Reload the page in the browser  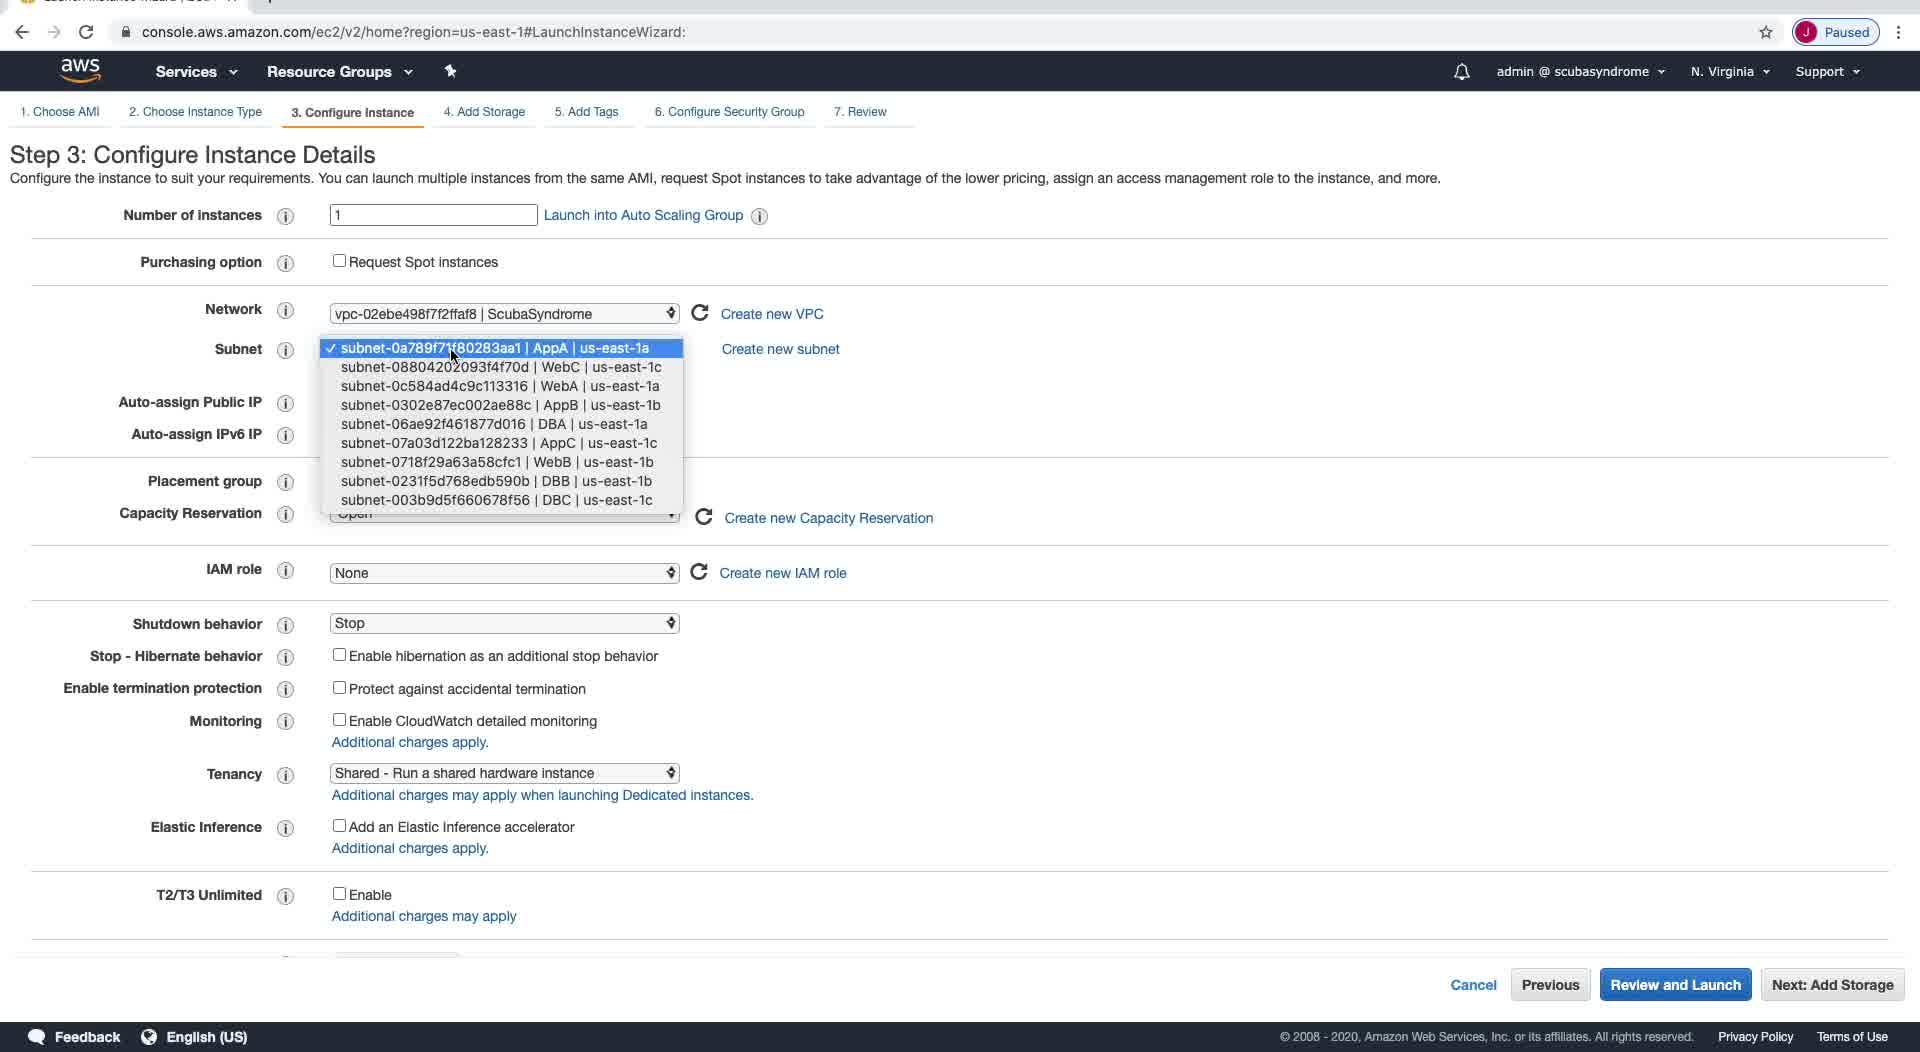(86, 32)
